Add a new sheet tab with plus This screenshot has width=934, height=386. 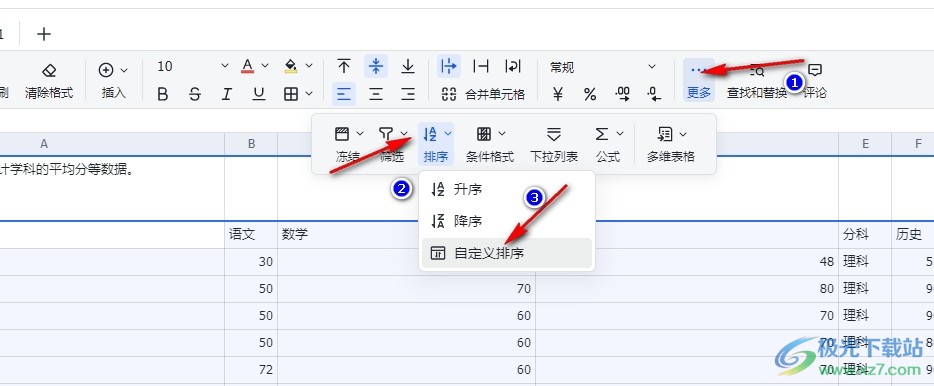[x=43, y=34]
